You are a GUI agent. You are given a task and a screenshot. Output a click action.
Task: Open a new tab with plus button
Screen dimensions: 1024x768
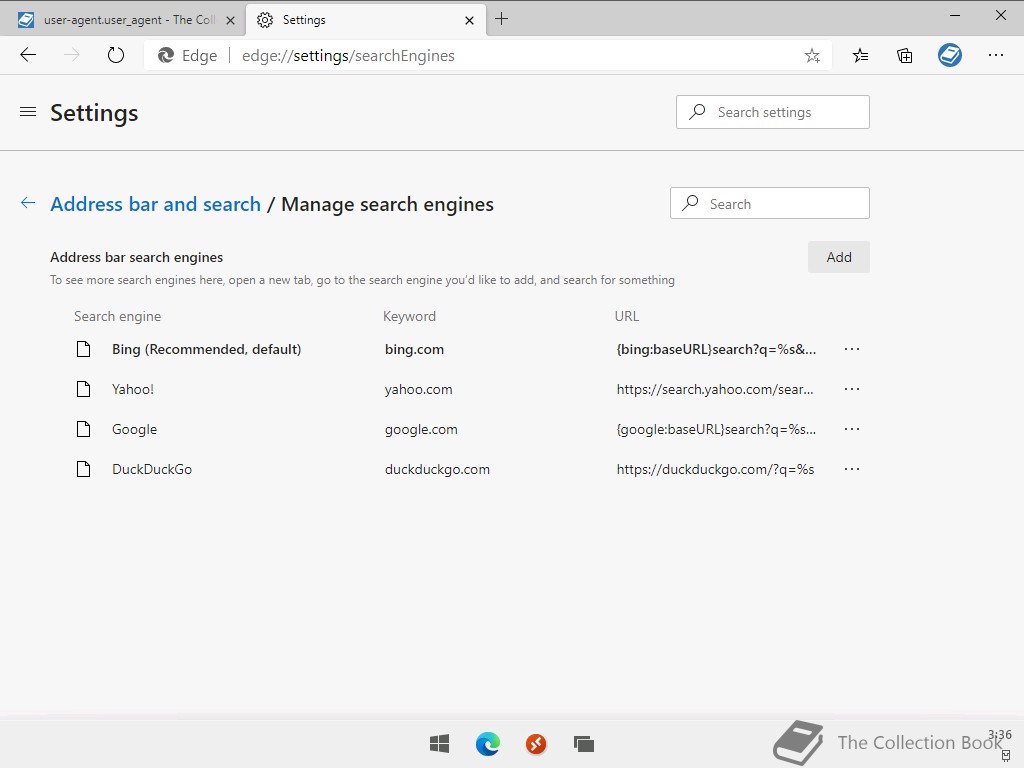tap(501, 19)
